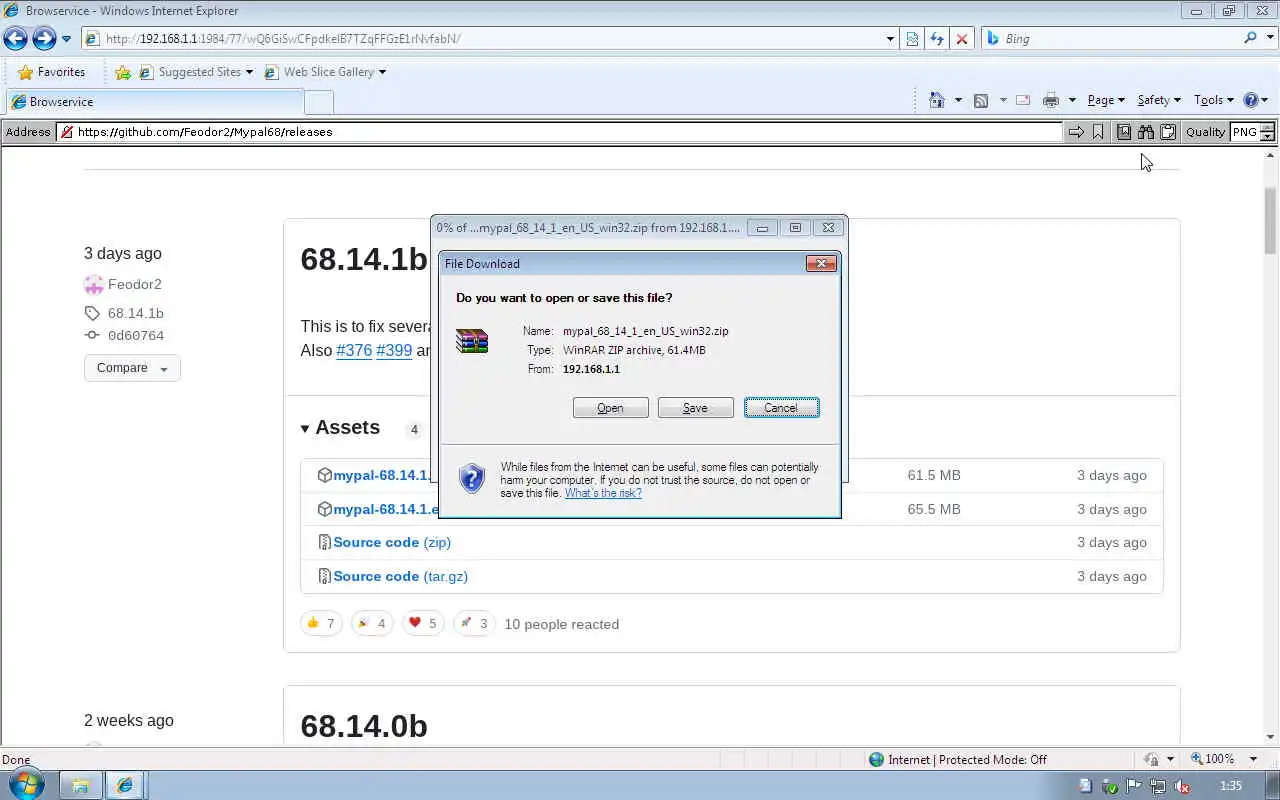Click the Browservice binoculars find icon

point(1146,132)
